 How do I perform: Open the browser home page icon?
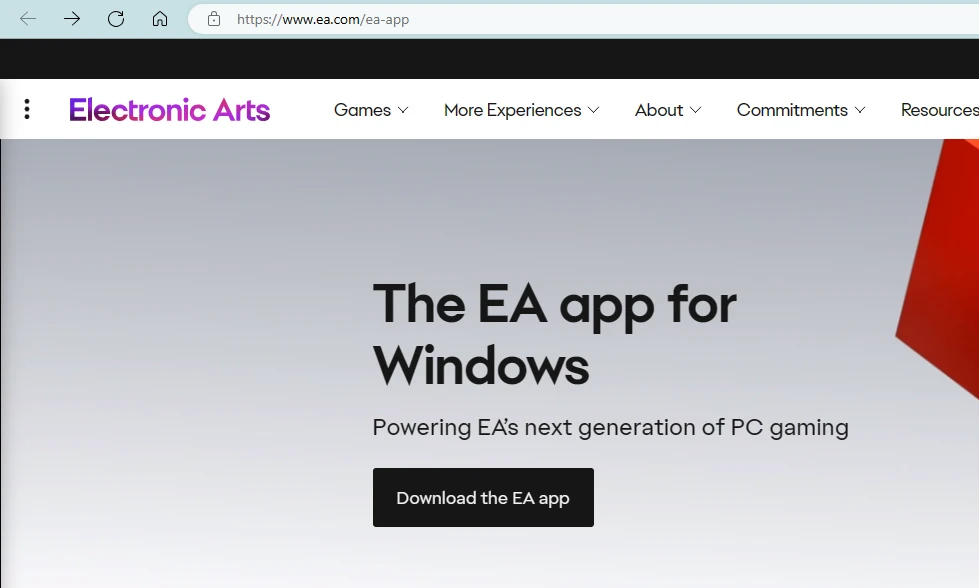160,19
